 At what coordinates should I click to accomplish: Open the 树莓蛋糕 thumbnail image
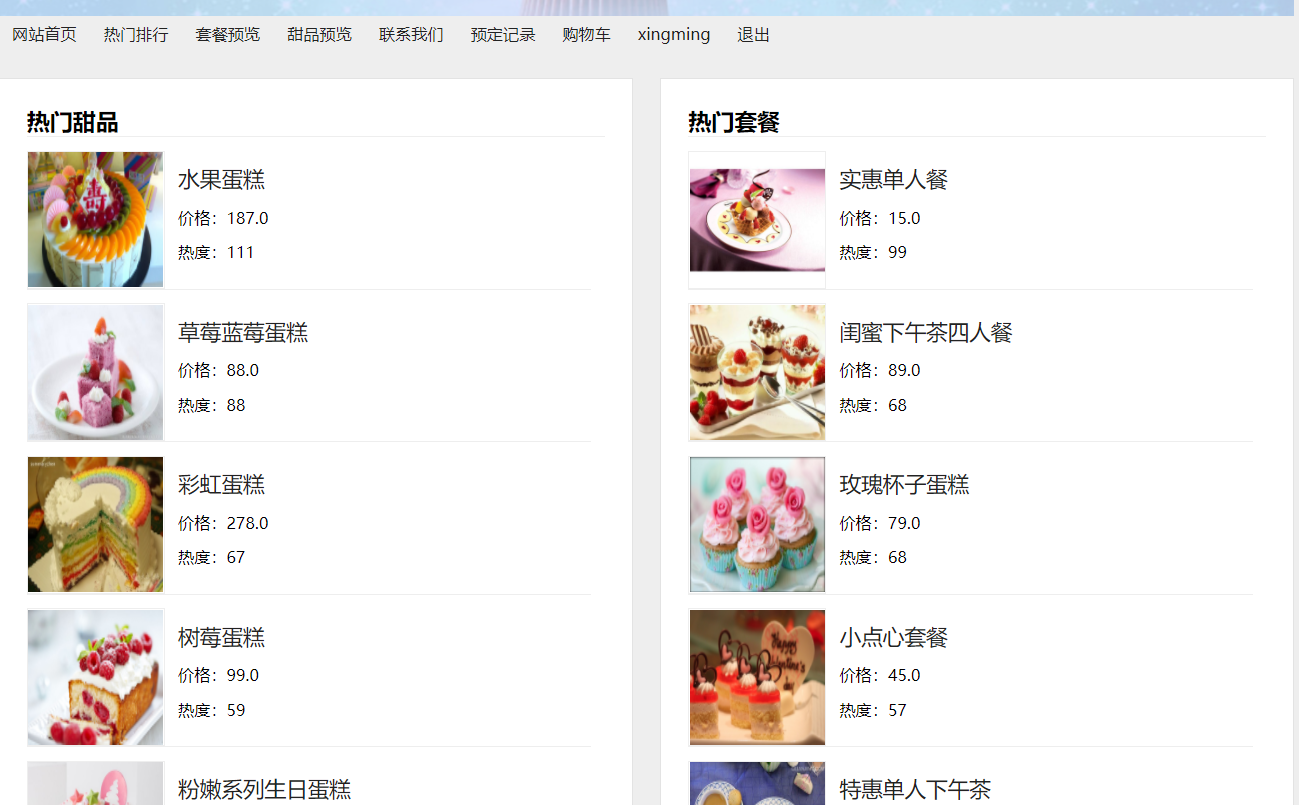click(95, 677)
